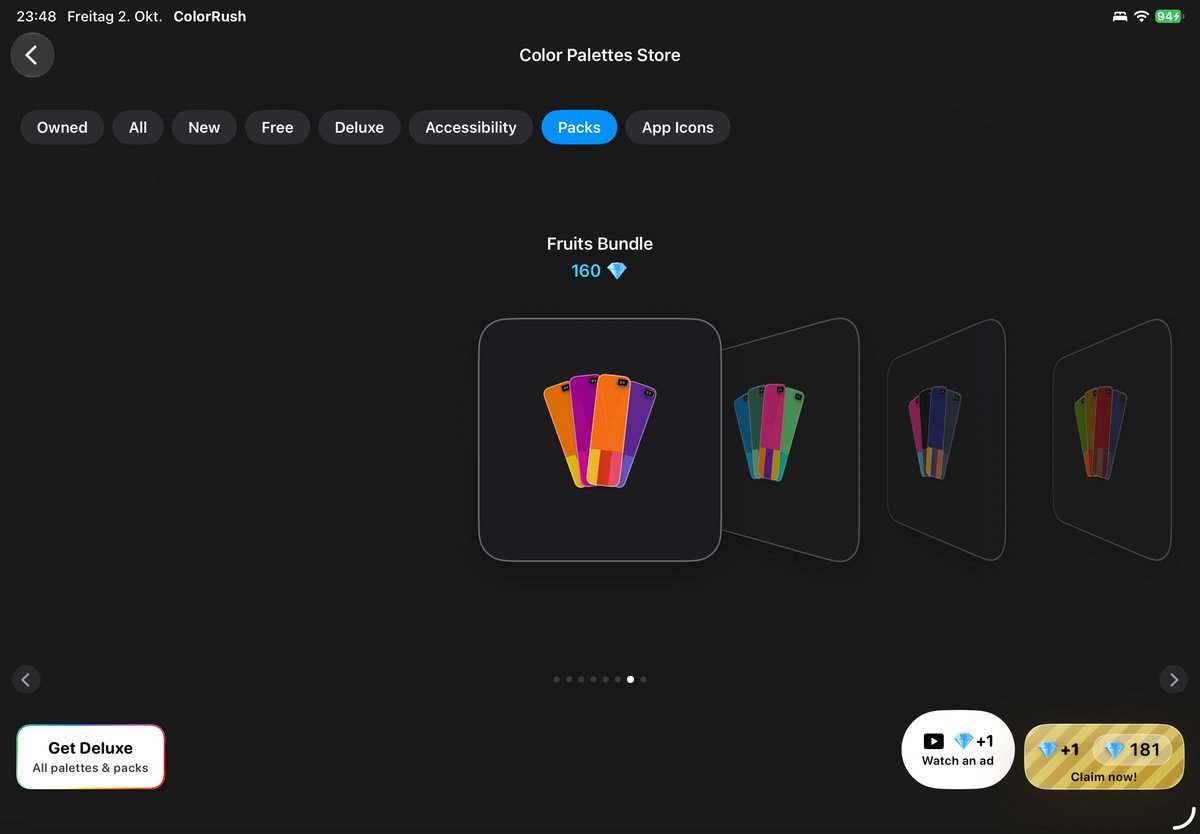This screenshot has height=834, width=1200.
Task: Select the teal-green pack card next to Fruits Bundle
Action: click(790, 440)
